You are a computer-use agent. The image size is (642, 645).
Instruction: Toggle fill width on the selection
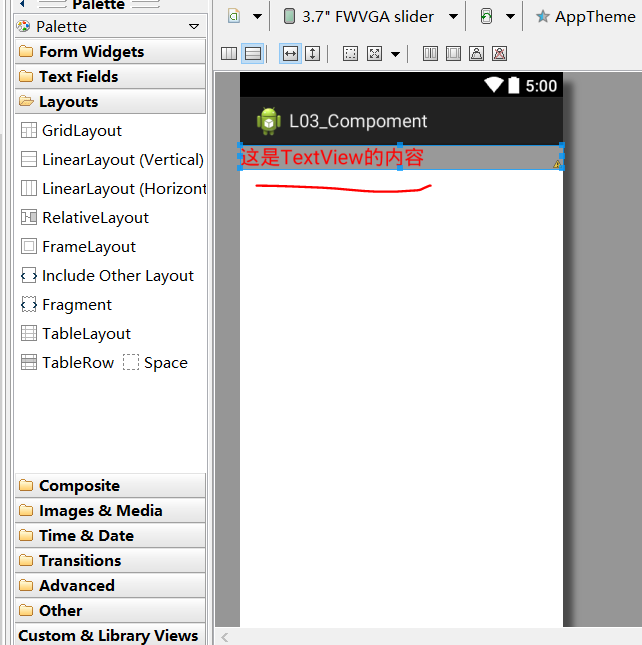click(290, 53)
